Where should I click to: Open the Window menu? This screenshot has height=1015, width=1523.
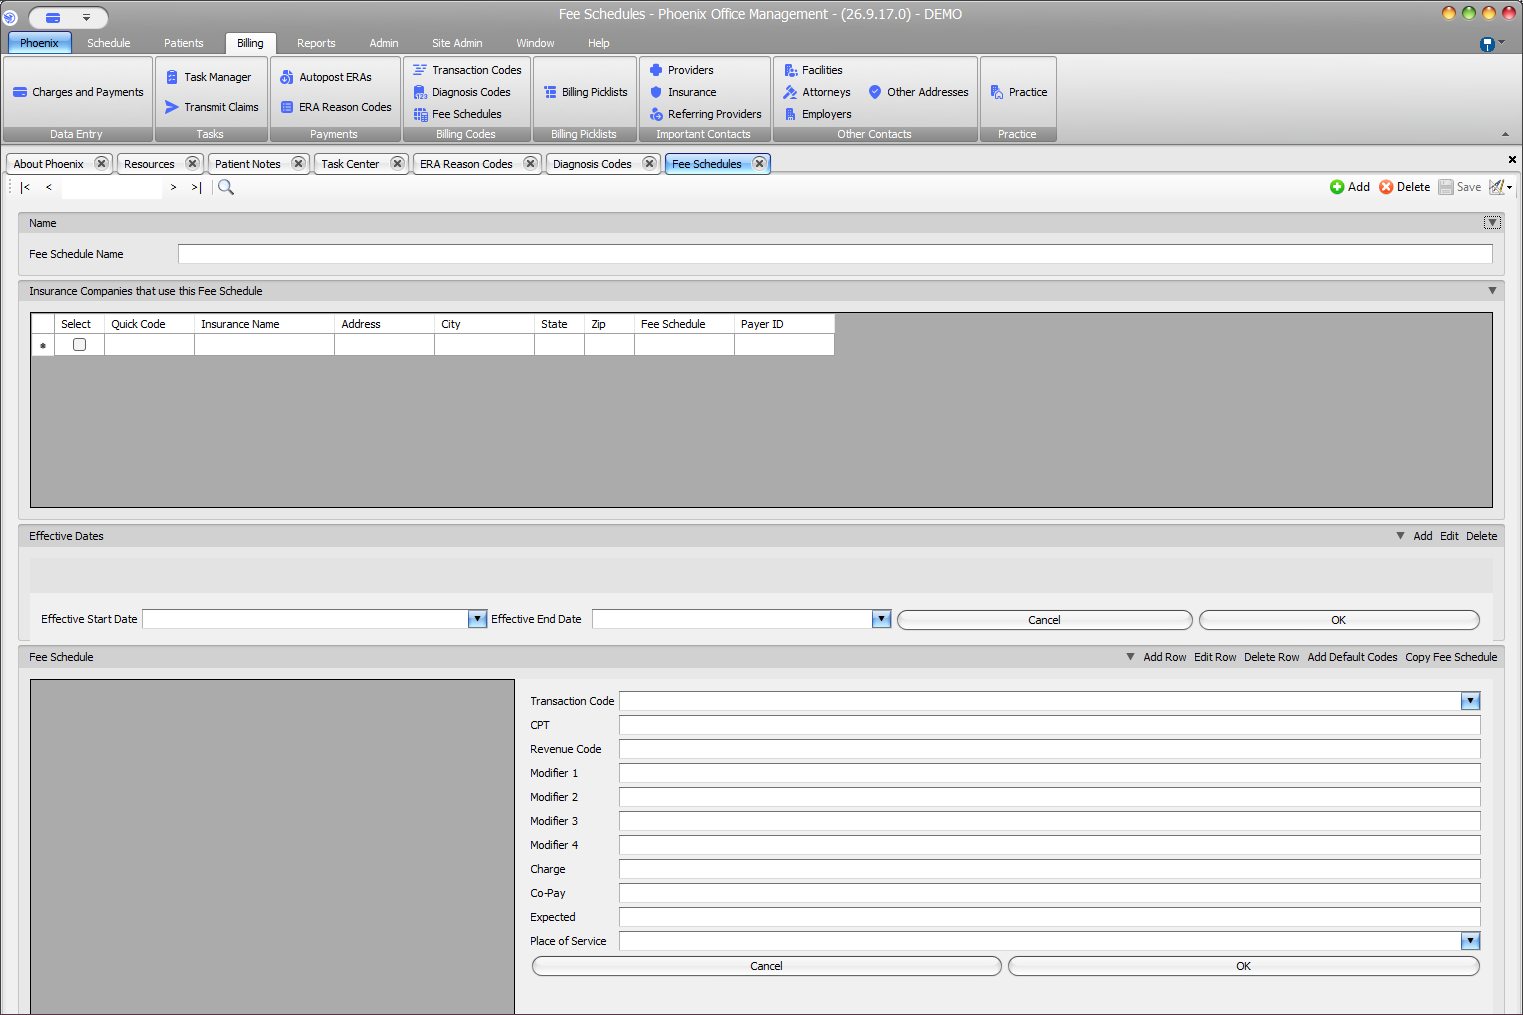535,43
